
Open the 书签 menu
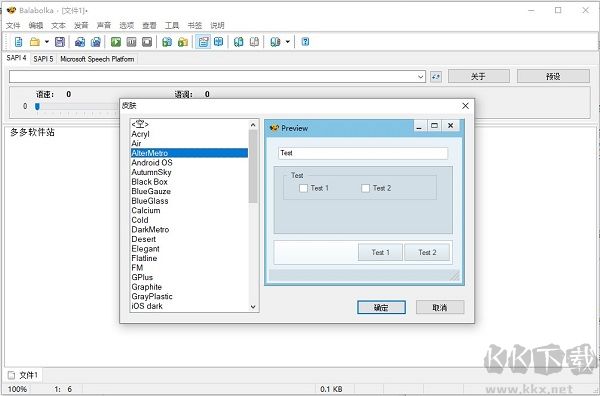(194, 25)
